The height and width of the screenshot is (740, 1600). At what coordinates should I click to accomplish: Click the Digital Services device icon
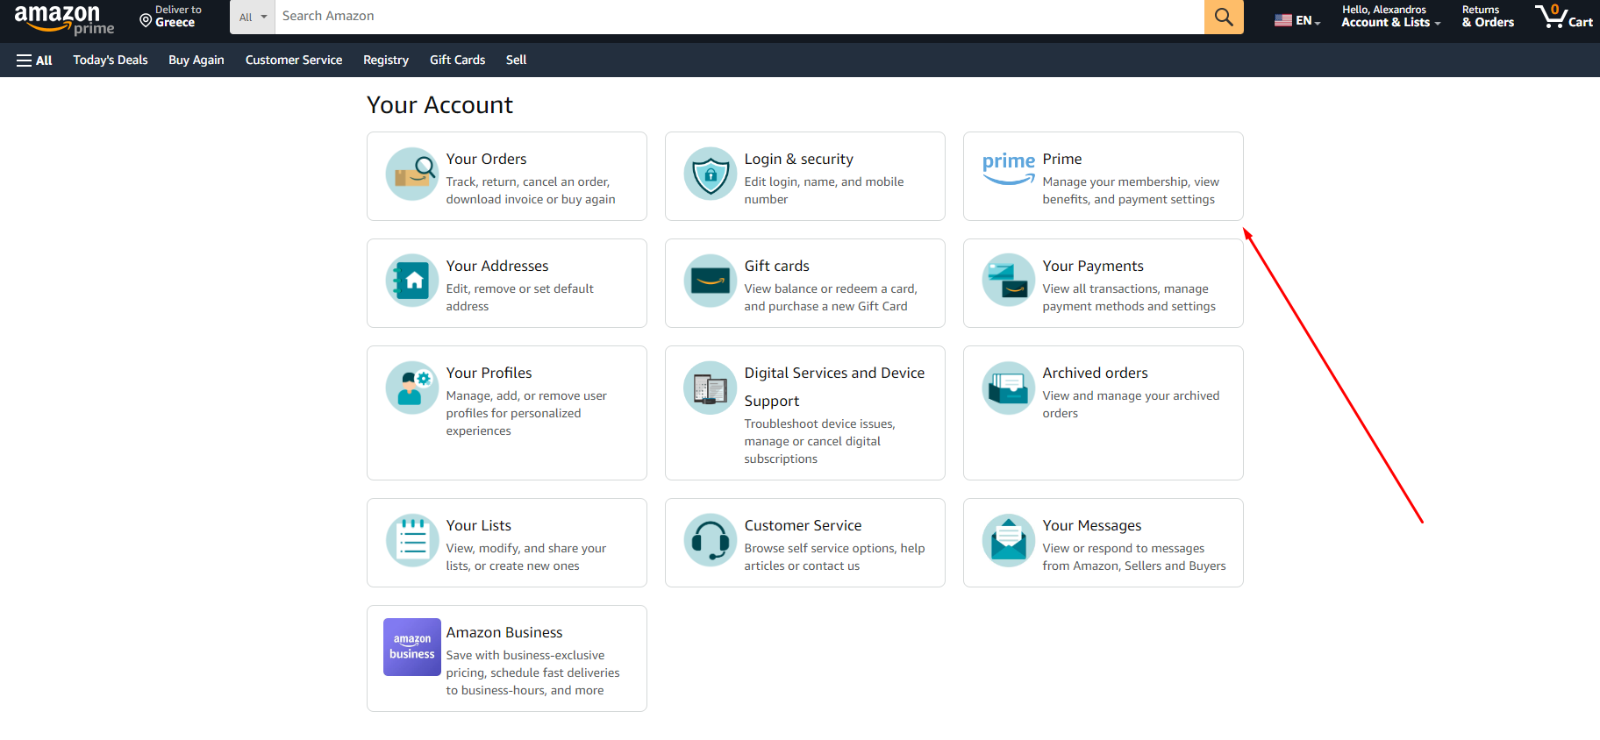click(710, 388)
